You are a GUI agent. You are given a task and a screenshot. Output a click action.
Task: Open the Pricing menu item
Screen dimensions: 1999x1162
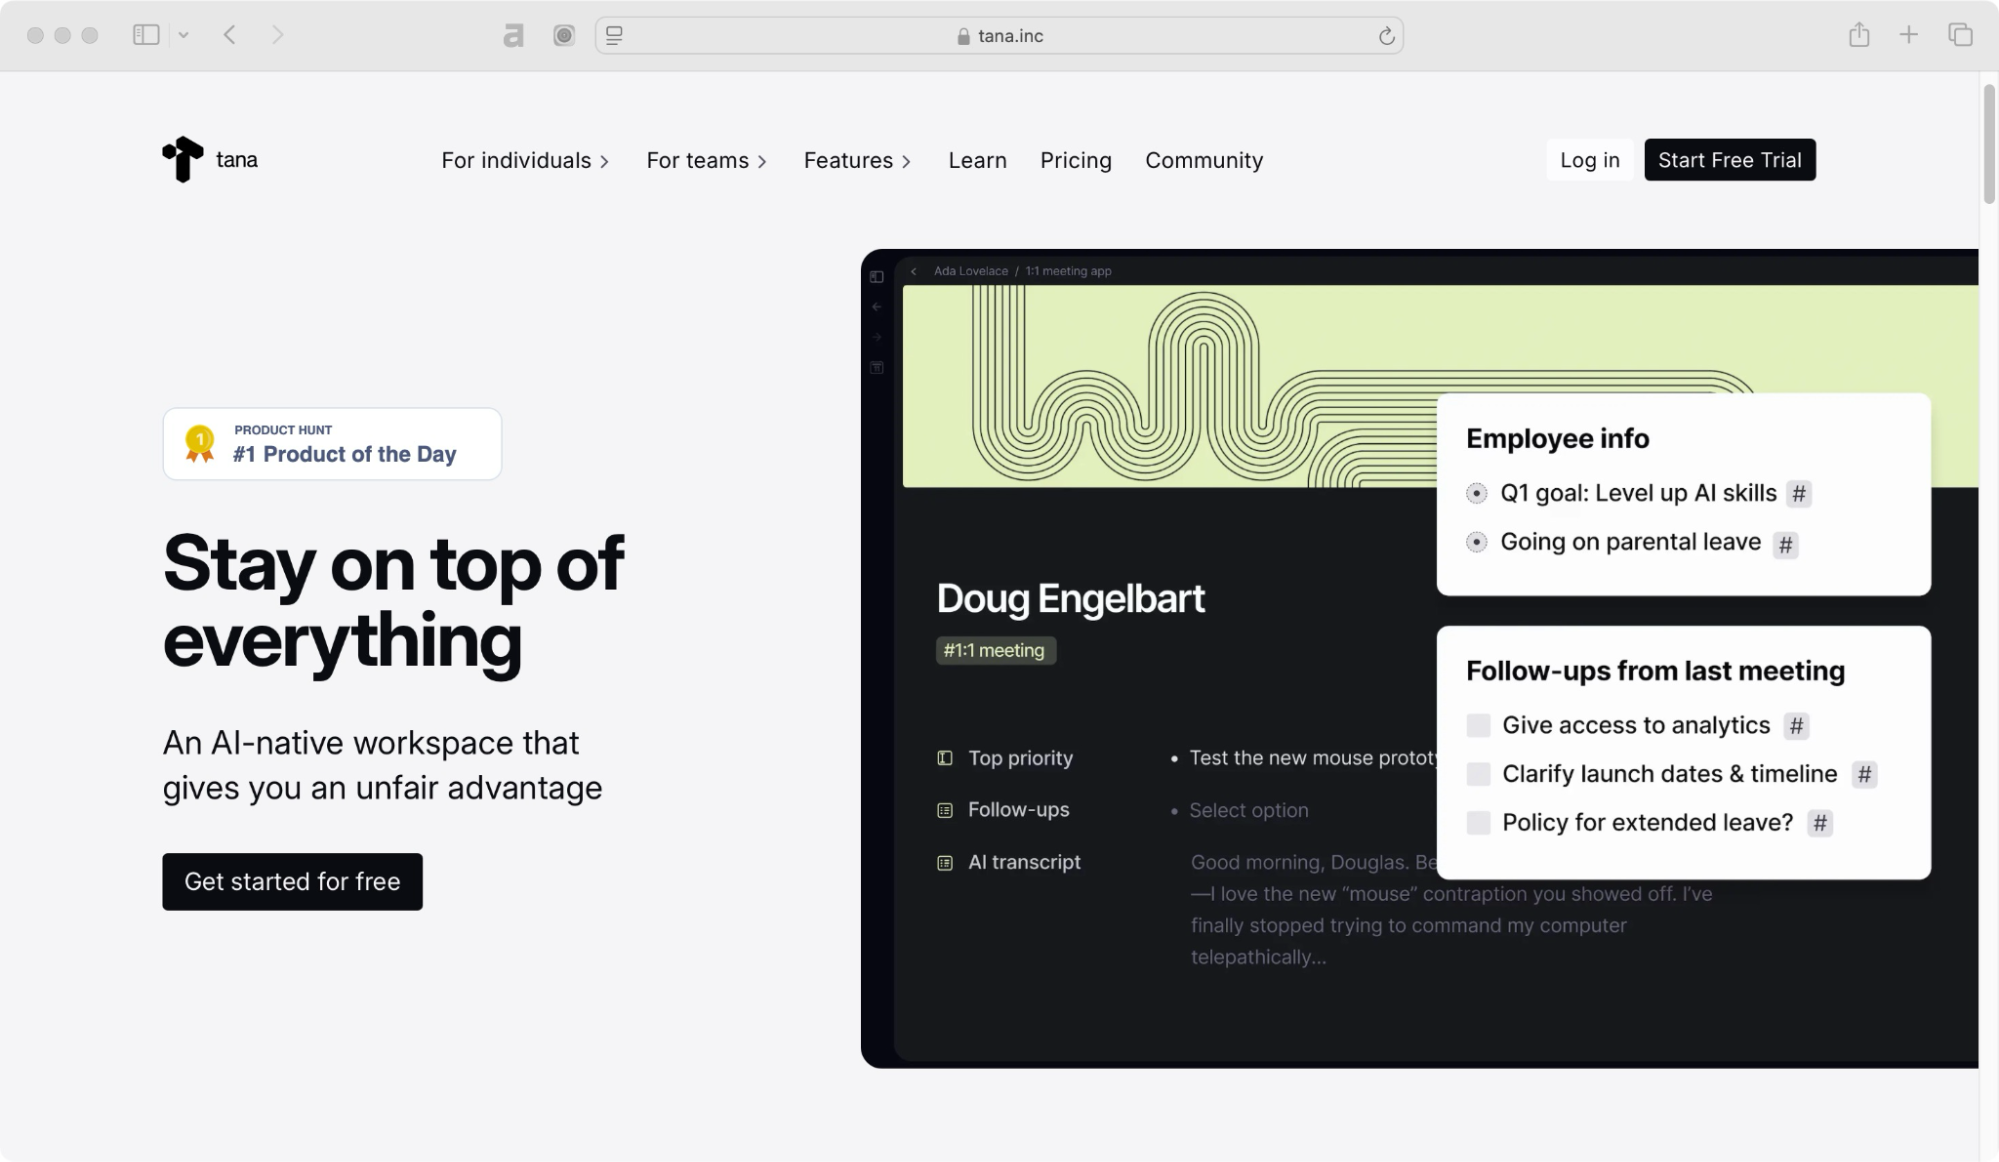1075,160
